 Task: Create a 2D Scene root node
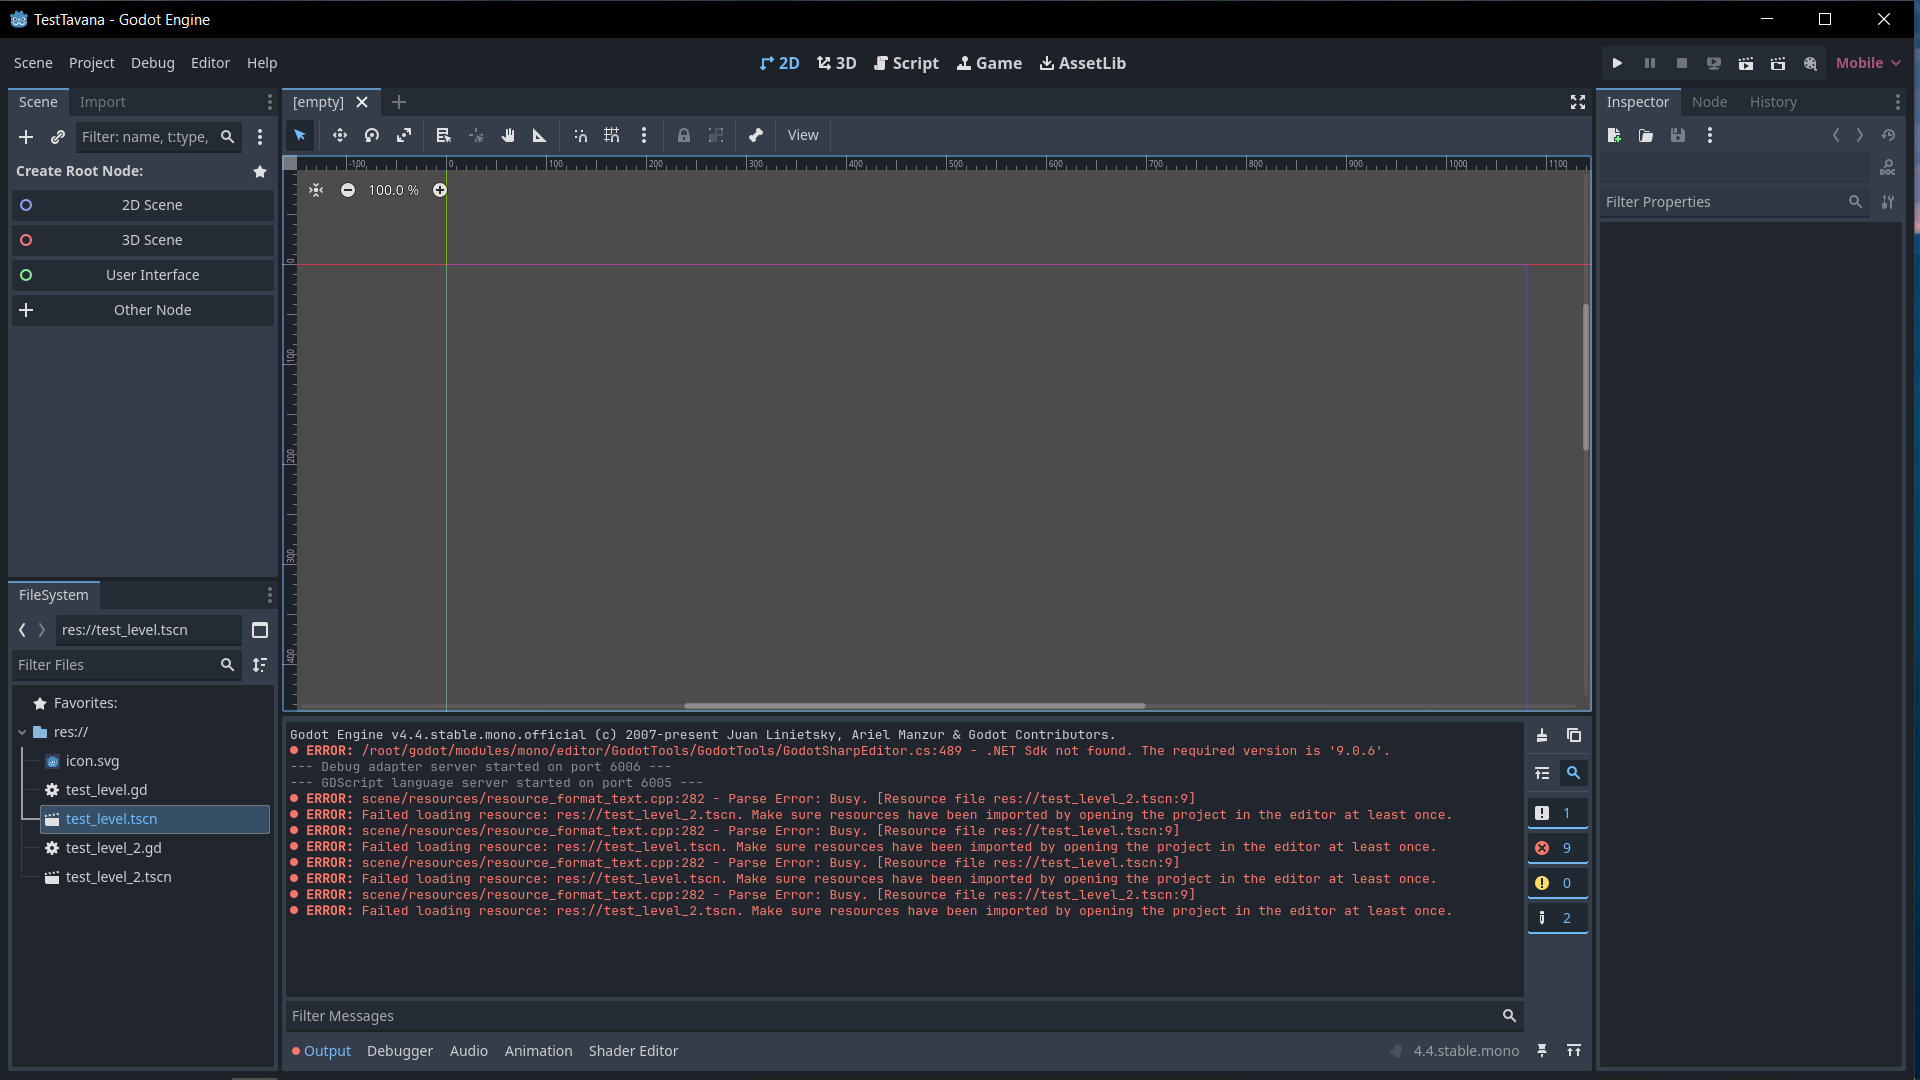[142, 205]
